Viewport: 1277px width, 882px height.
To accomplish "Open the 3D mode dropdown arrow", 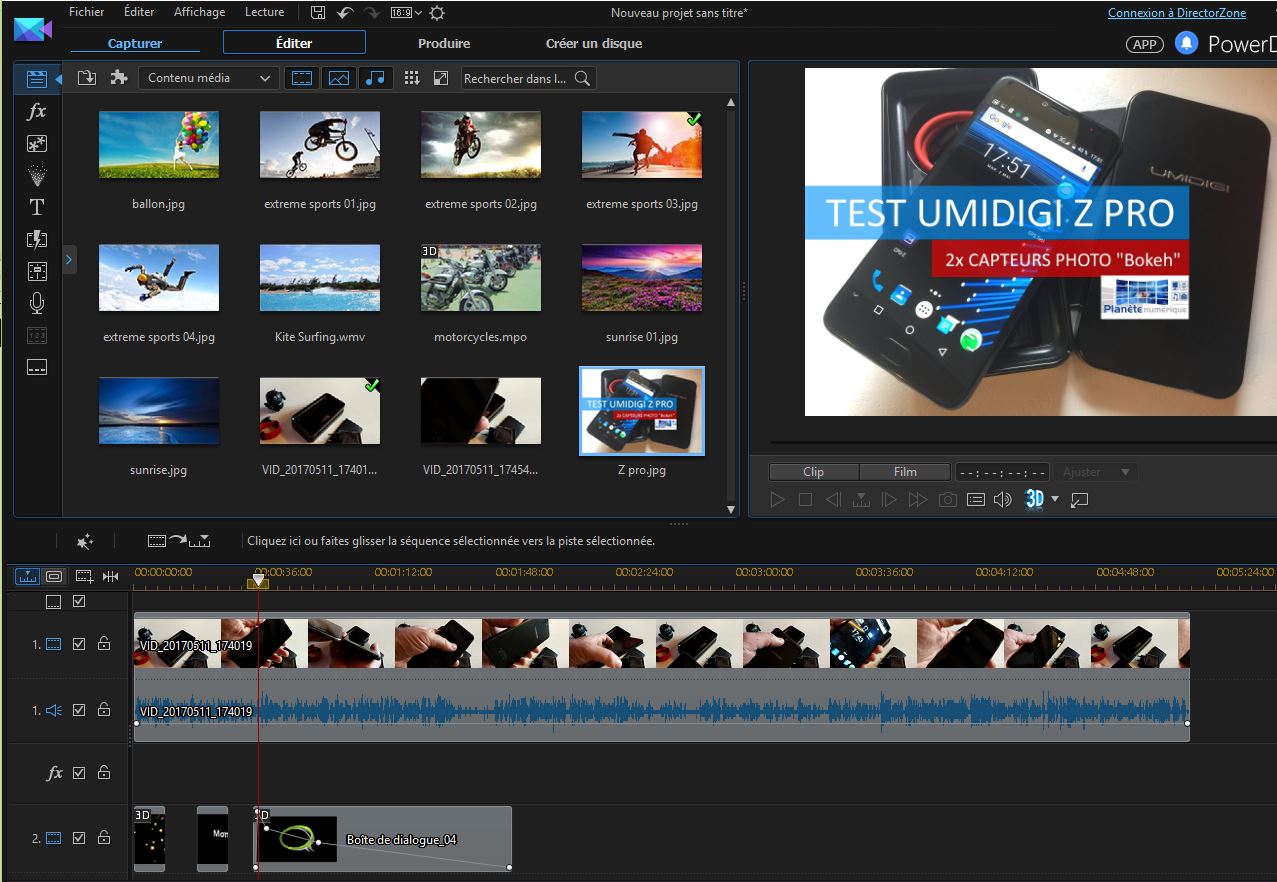I will 1055,499.
